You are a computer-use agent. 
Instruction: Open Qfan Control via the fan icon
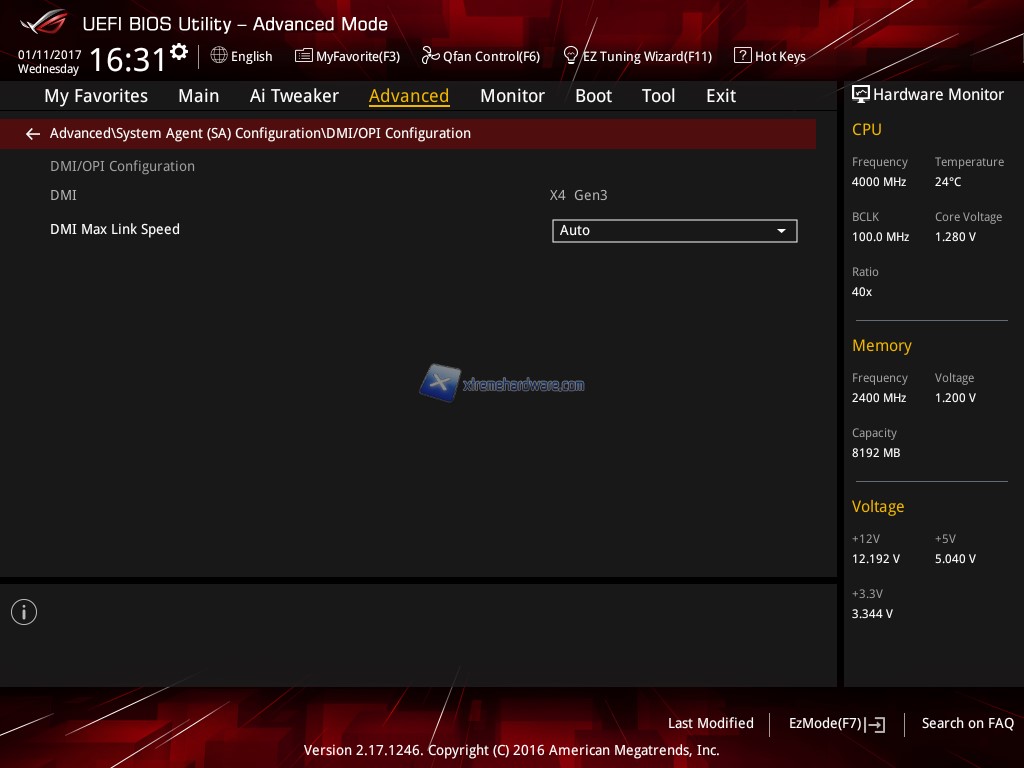[x=430, y=56]
